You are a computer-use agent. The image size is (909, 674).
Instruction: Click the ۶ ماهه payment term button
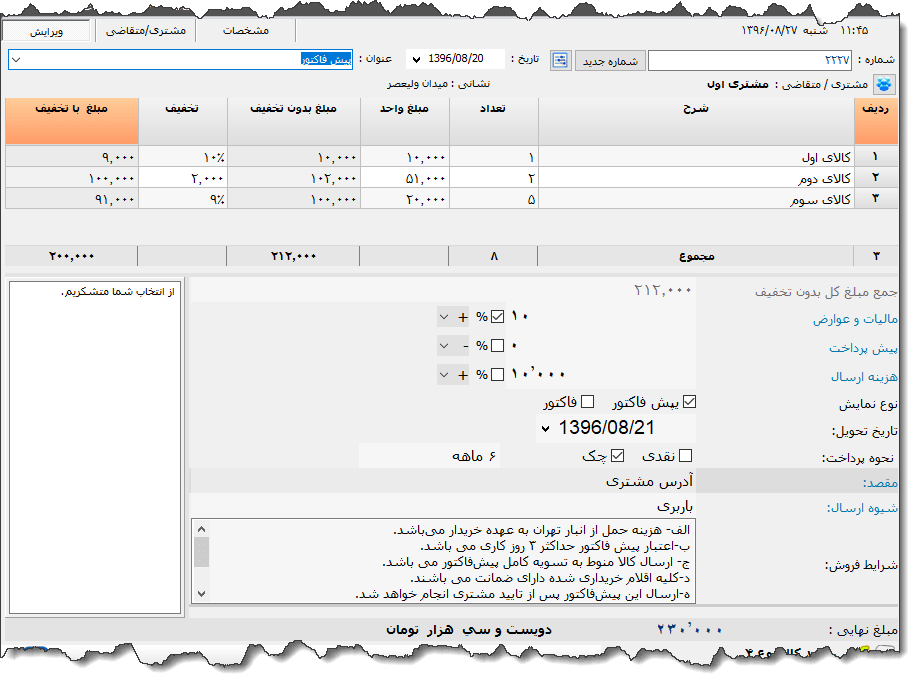point(475,455)
